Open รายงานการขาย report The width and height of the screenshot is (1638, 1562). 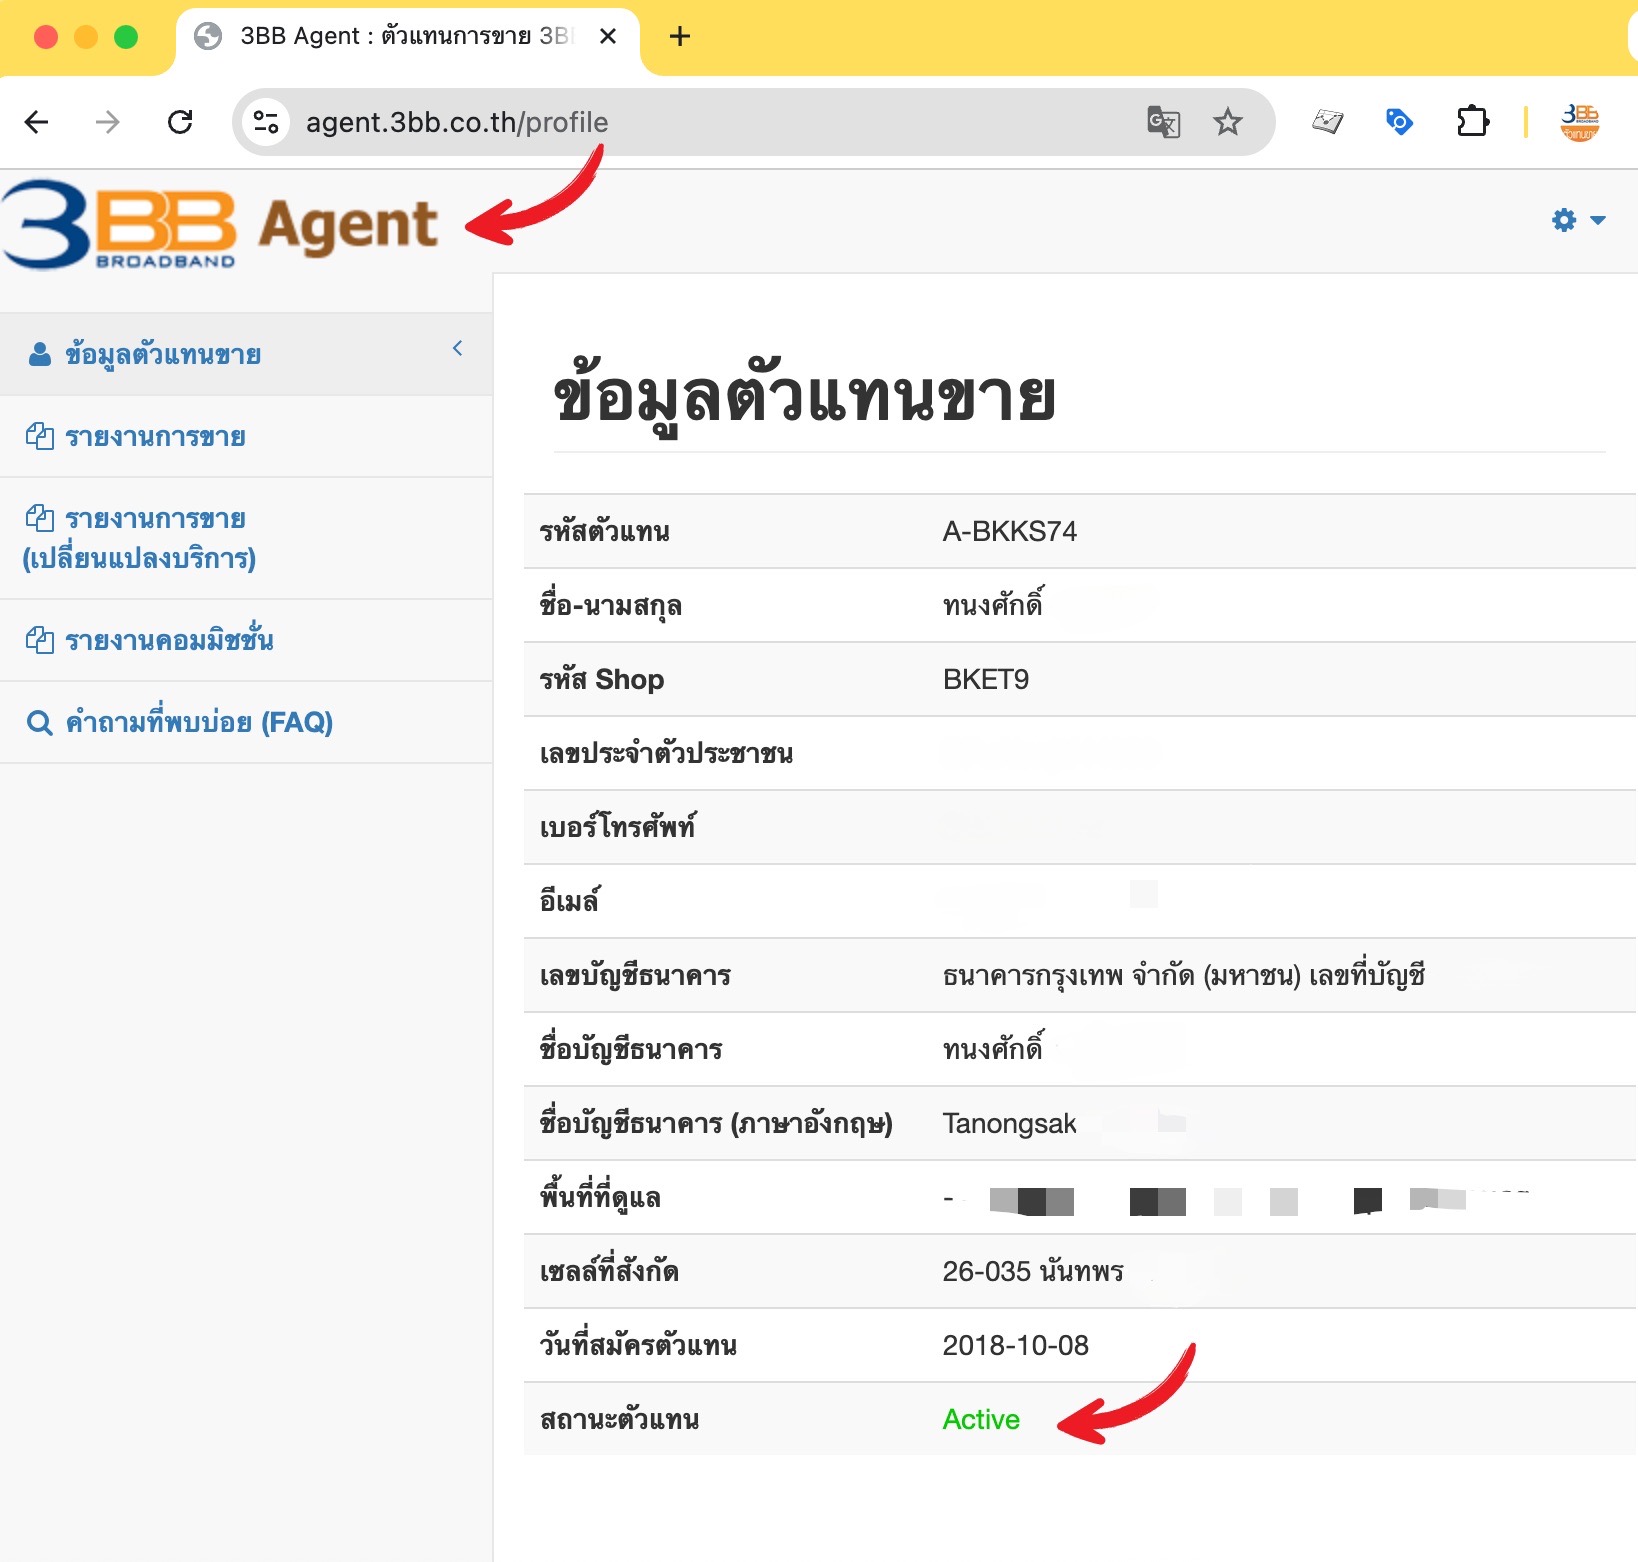click(155, 437)
